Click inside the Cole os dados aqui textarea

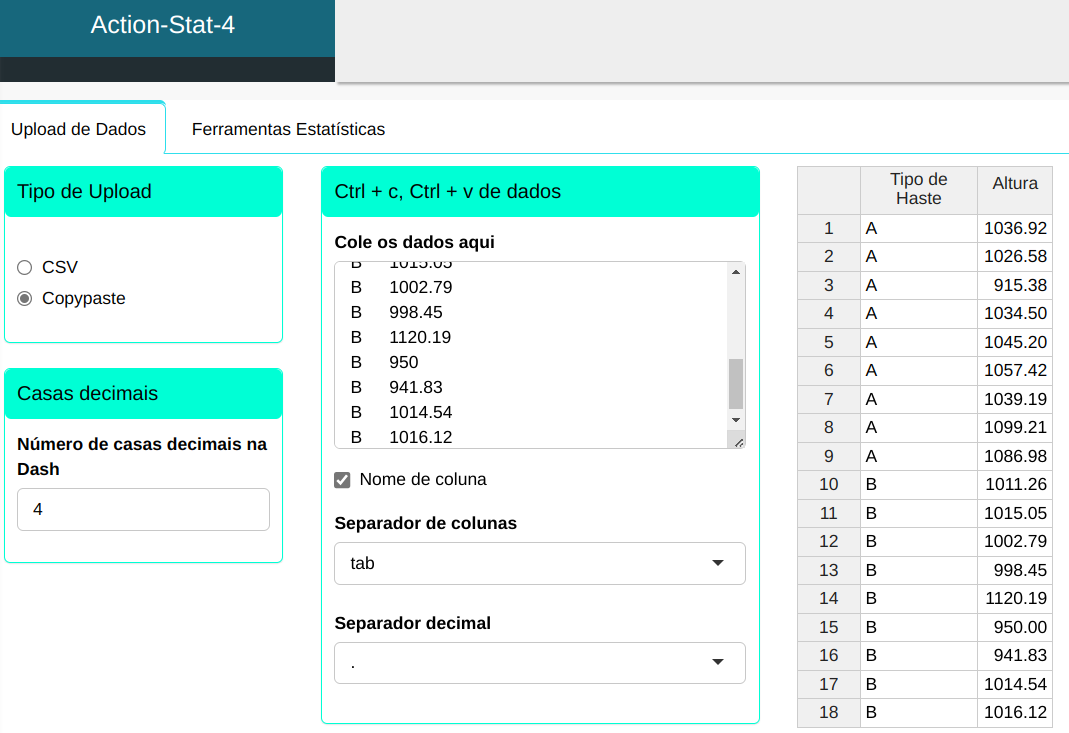coord(530,350)
